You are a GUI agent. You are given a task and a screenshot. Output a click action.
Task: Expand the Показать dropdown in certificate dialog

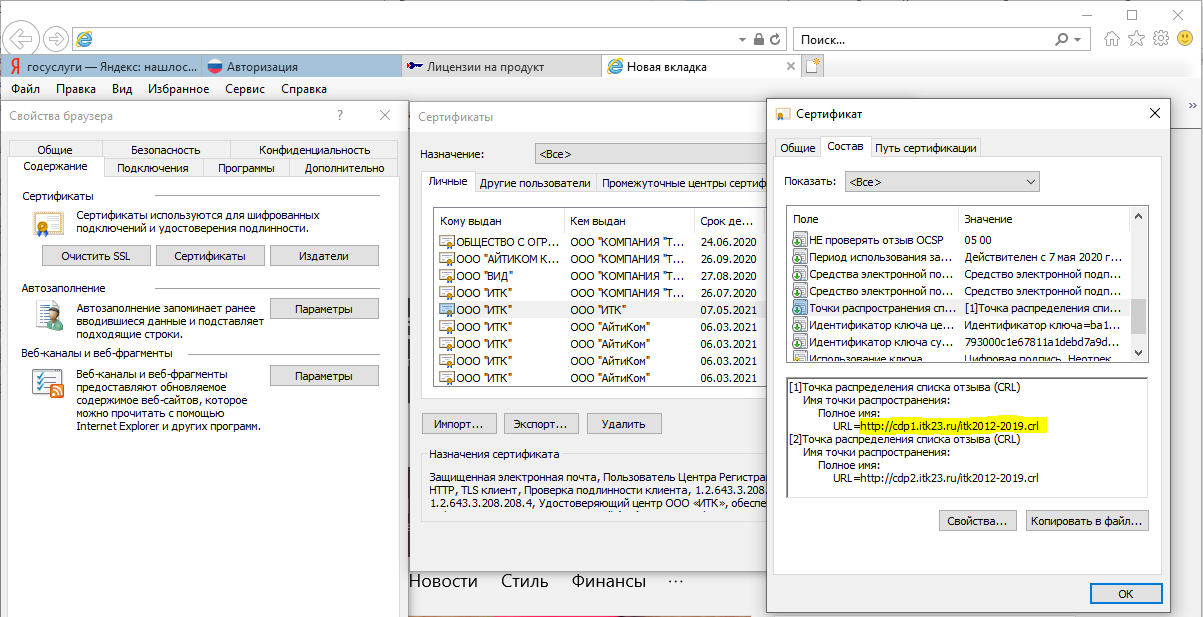coord(941,182)
